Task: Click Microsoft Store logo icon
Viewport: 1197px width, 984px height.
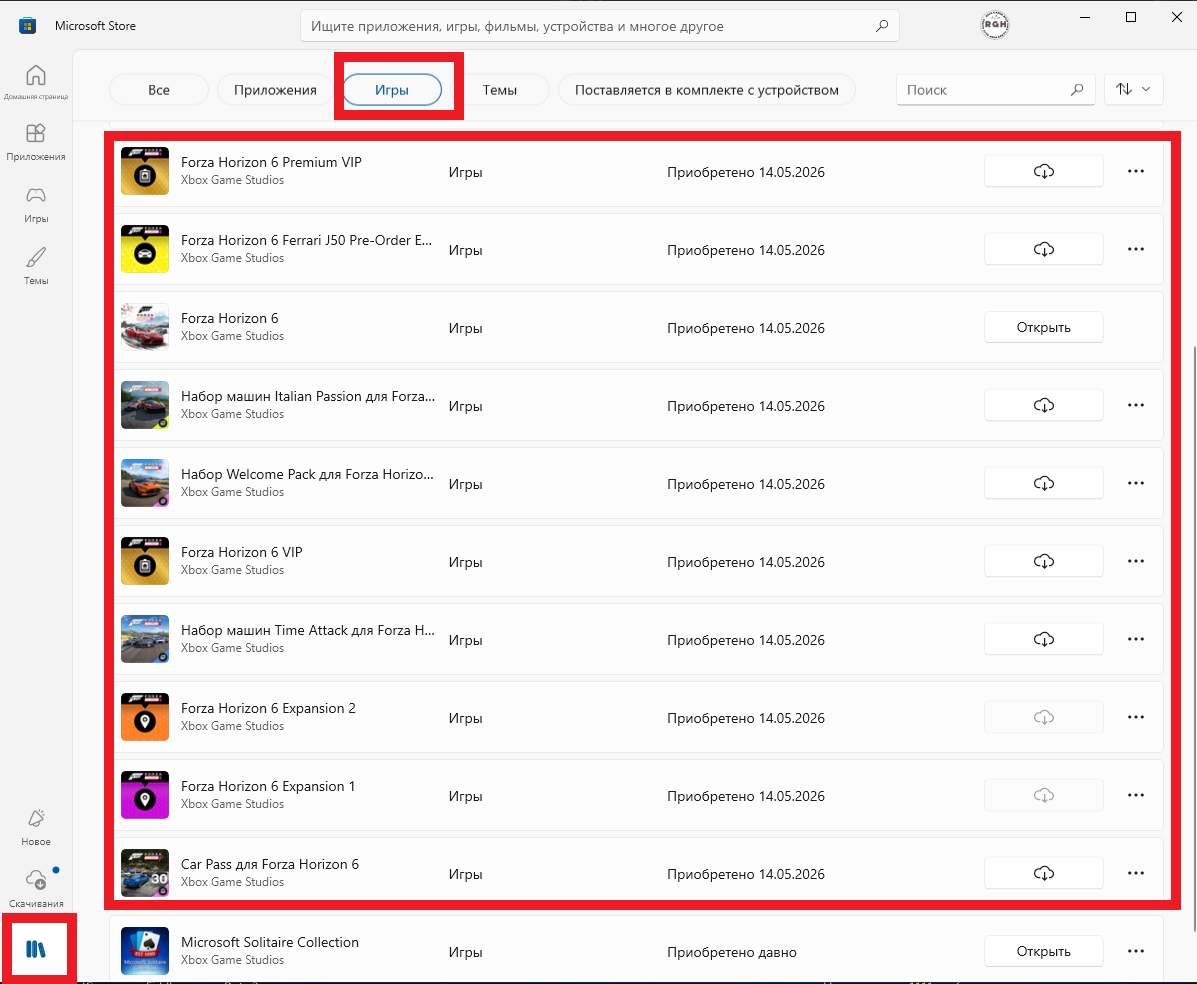Action: [x=27, y=26]
